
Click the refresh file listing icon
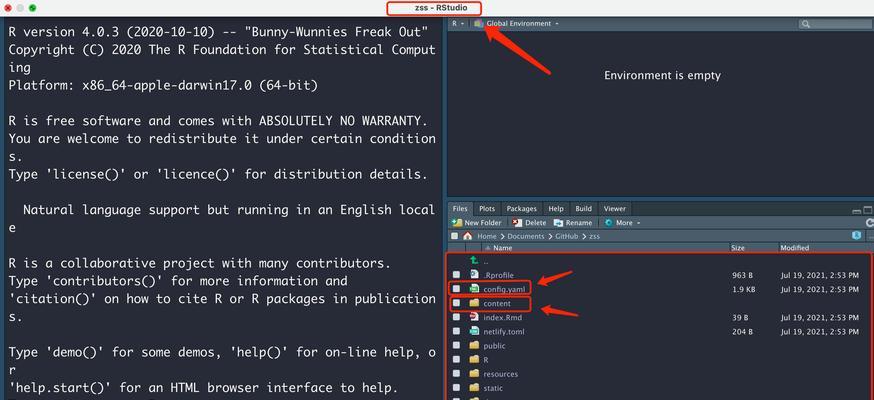point(870,222)
